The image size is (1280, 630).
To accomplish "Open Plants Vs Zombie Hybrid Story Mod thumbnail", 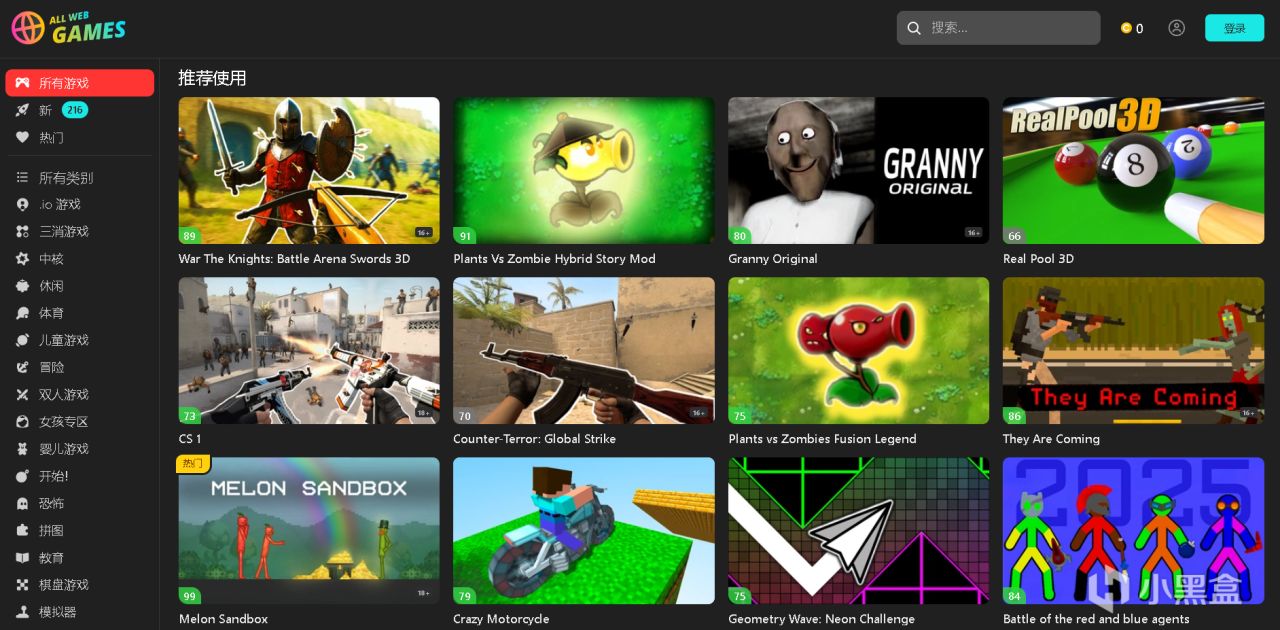I will (x=584, y=170).
